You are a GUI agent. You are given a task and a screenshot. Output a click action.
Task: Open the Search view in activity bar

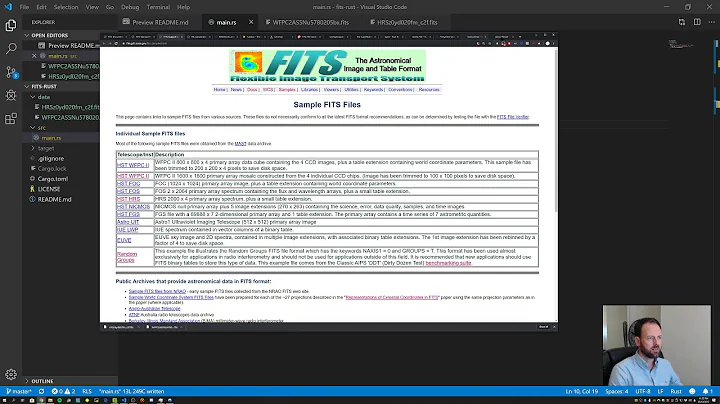11,48
